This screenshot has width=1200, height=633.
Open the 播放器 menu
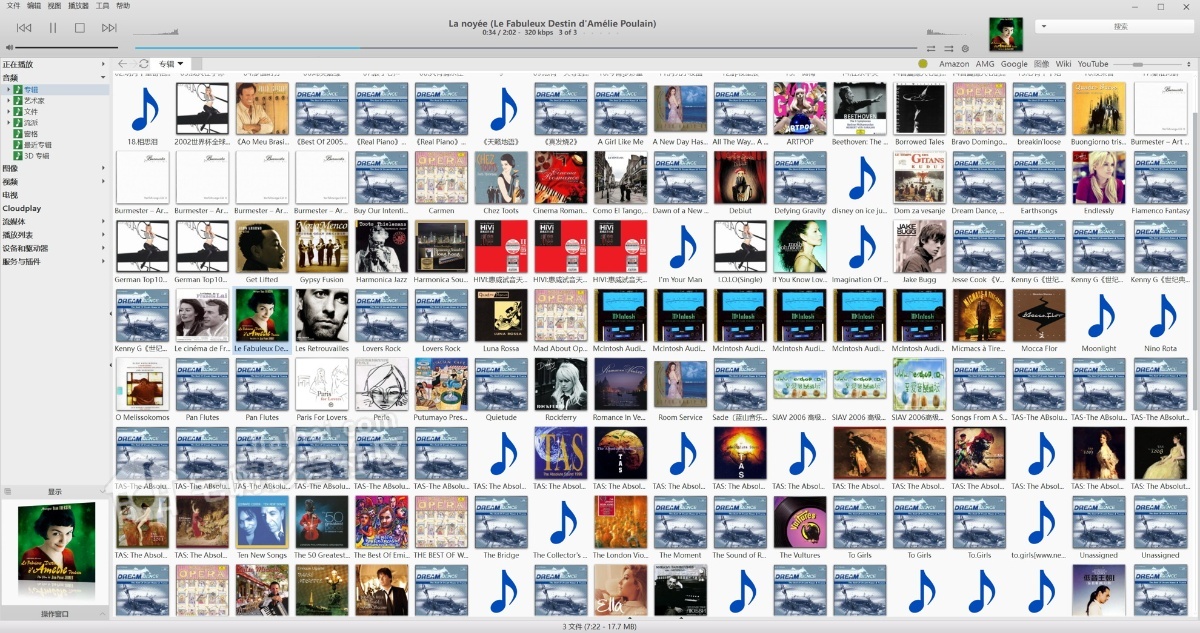78,5
